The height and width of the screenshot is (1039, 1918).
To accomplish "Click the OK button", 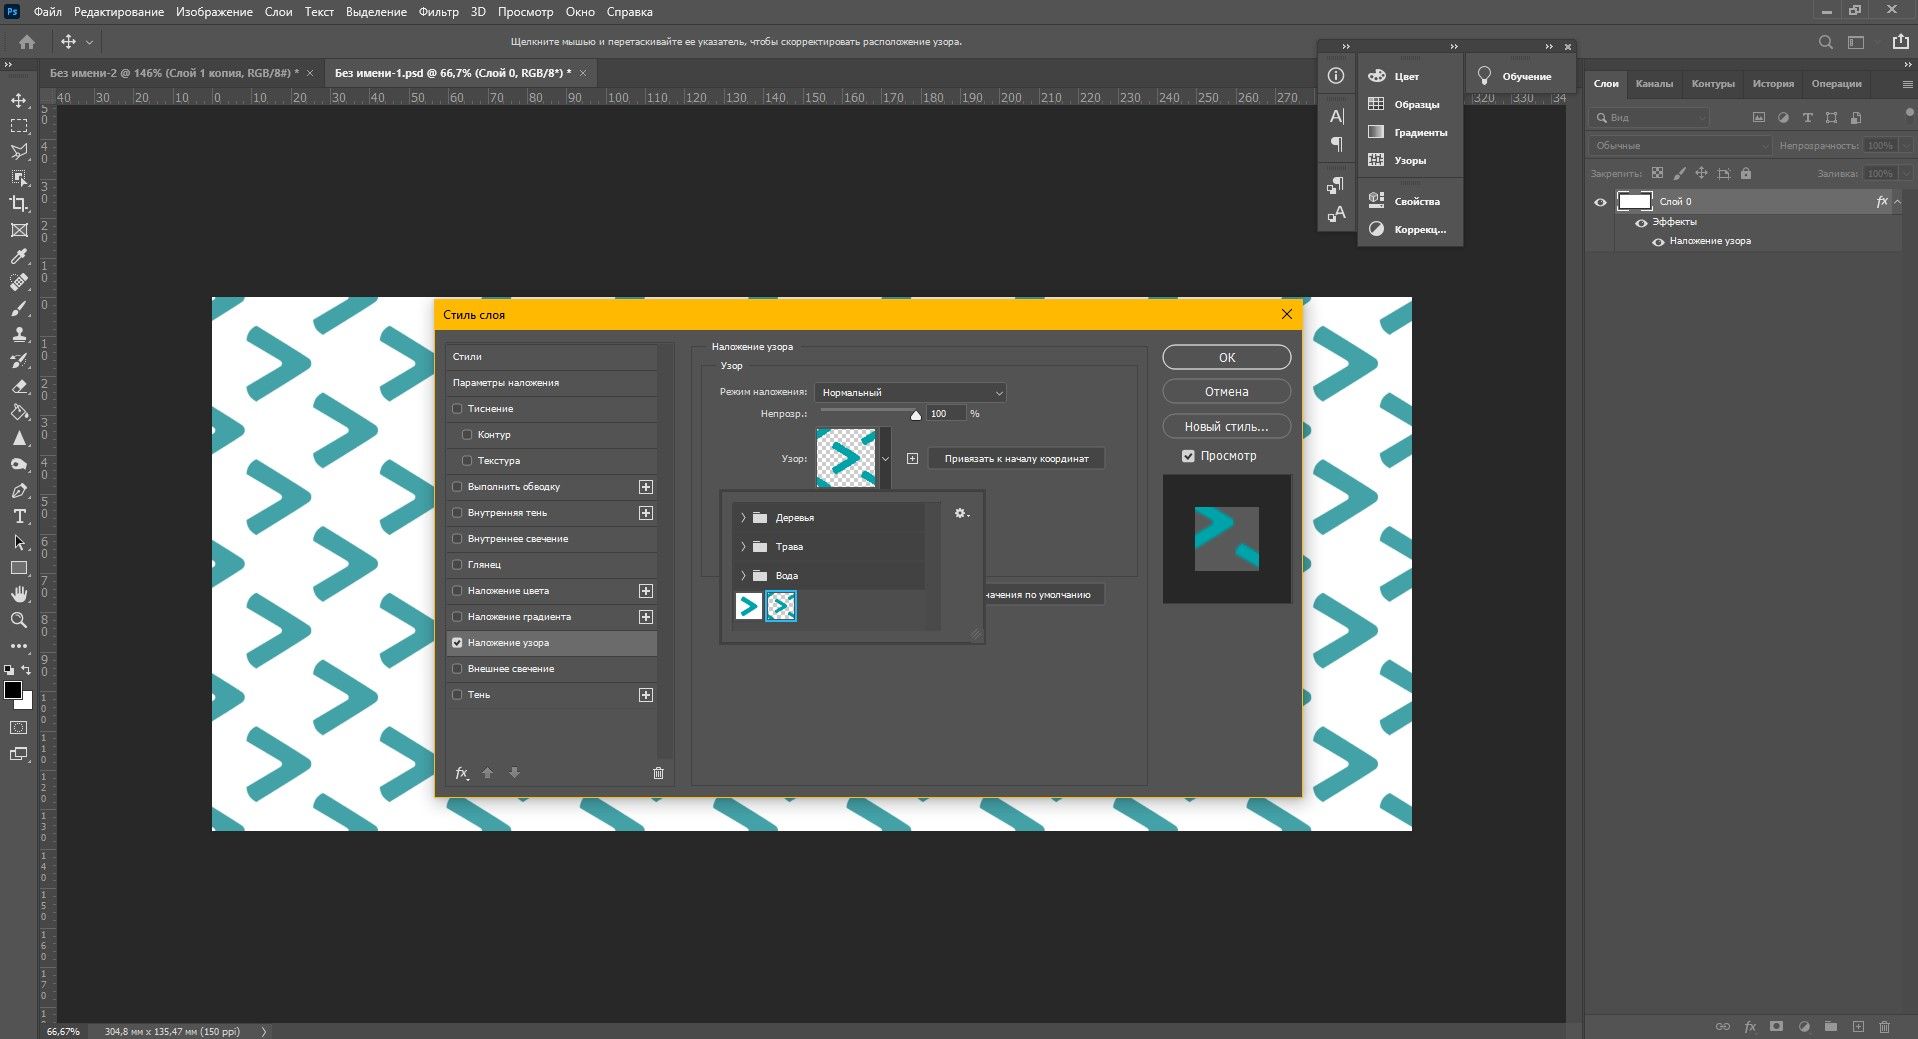I will 1226,358.
